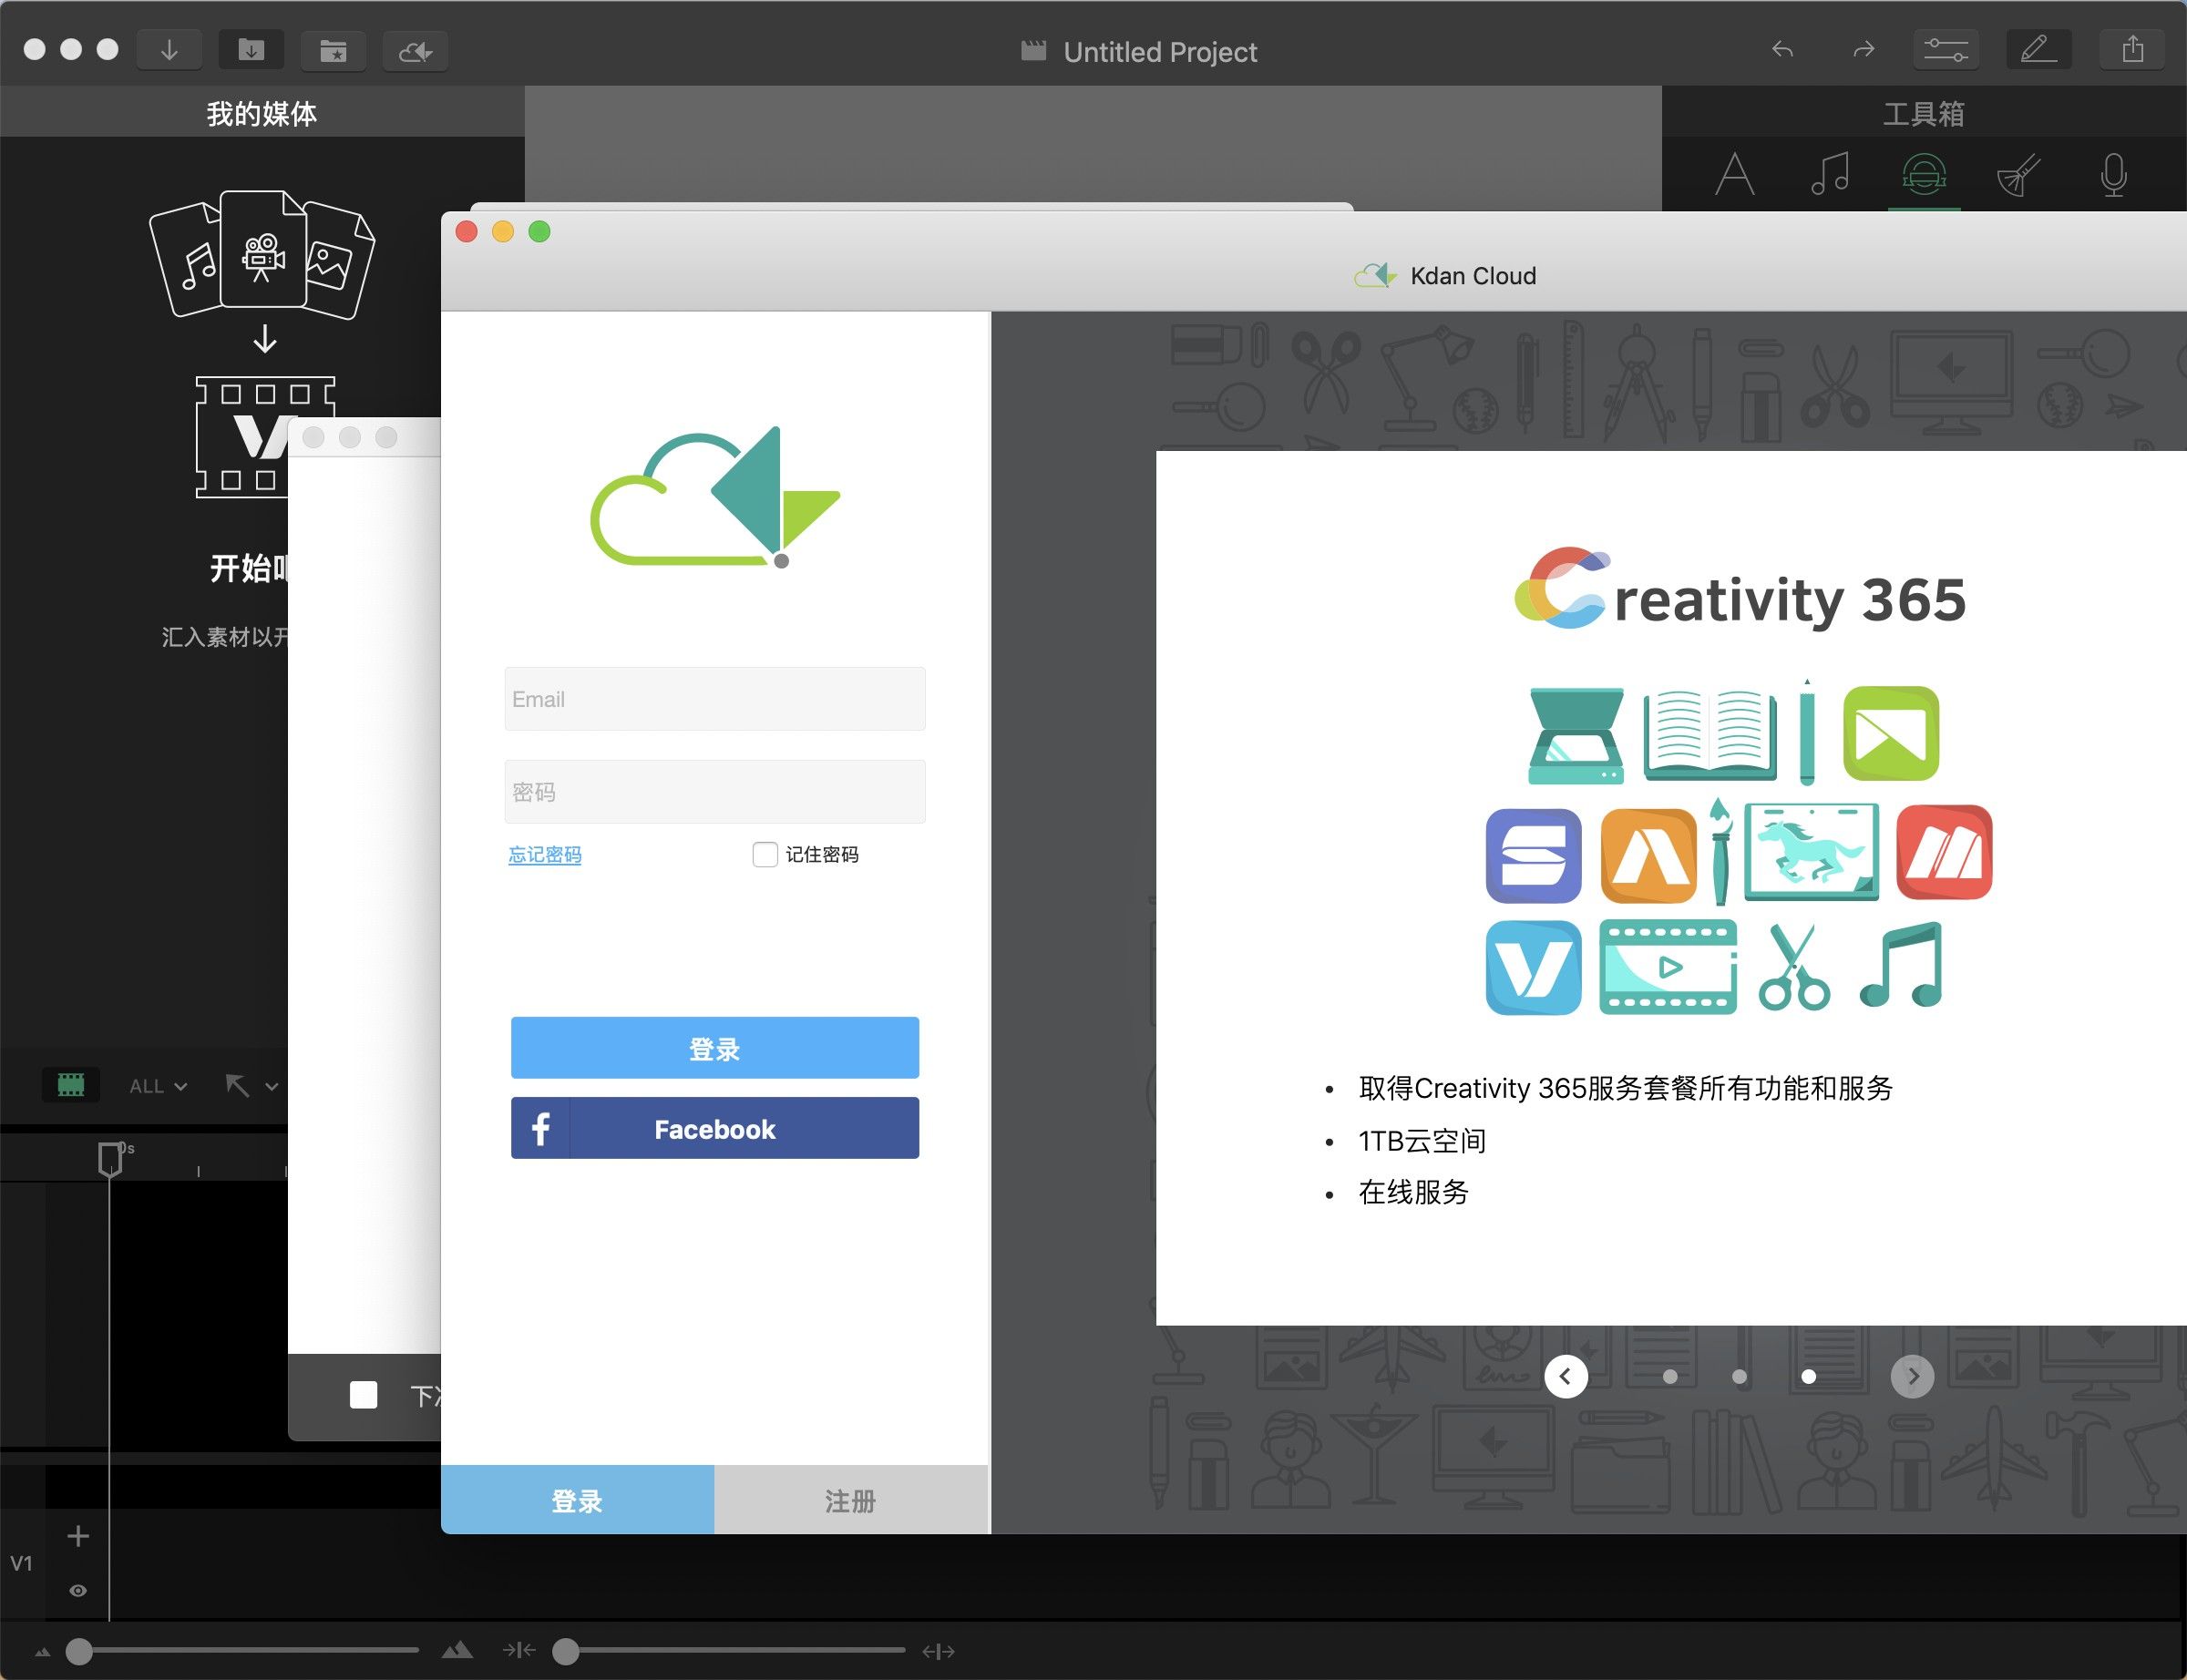Click the 密码 password input field
Viewport: 2187px width, 1680px height.
coord(715,792)
